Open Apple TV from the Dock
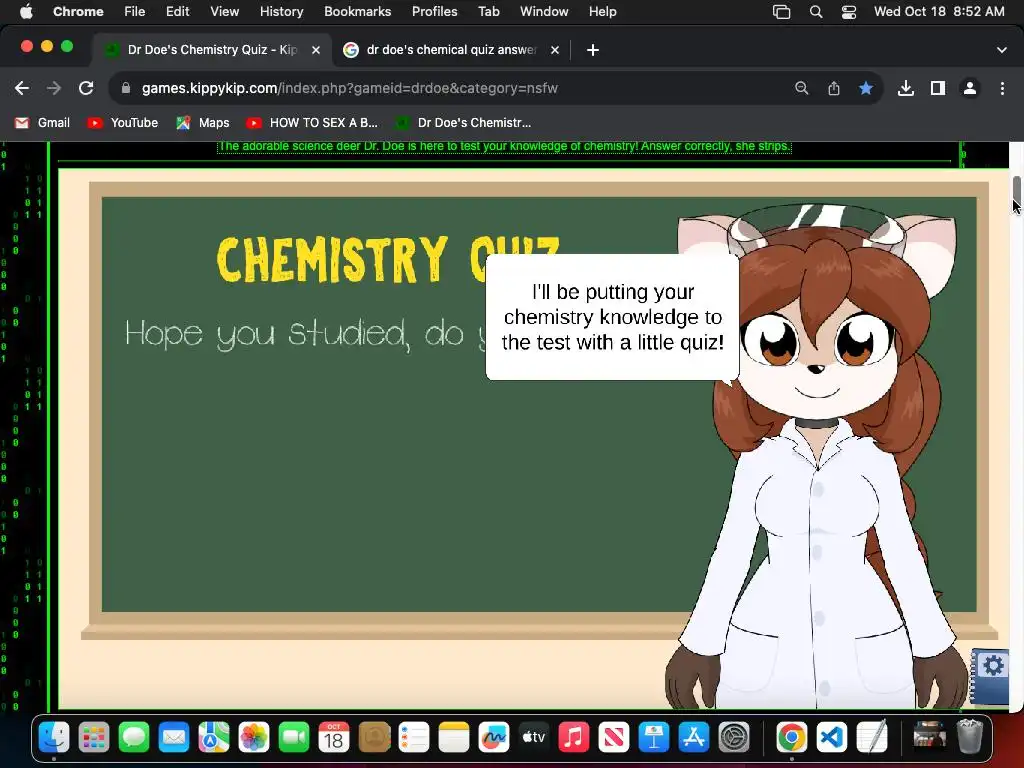 pos(534,738)
